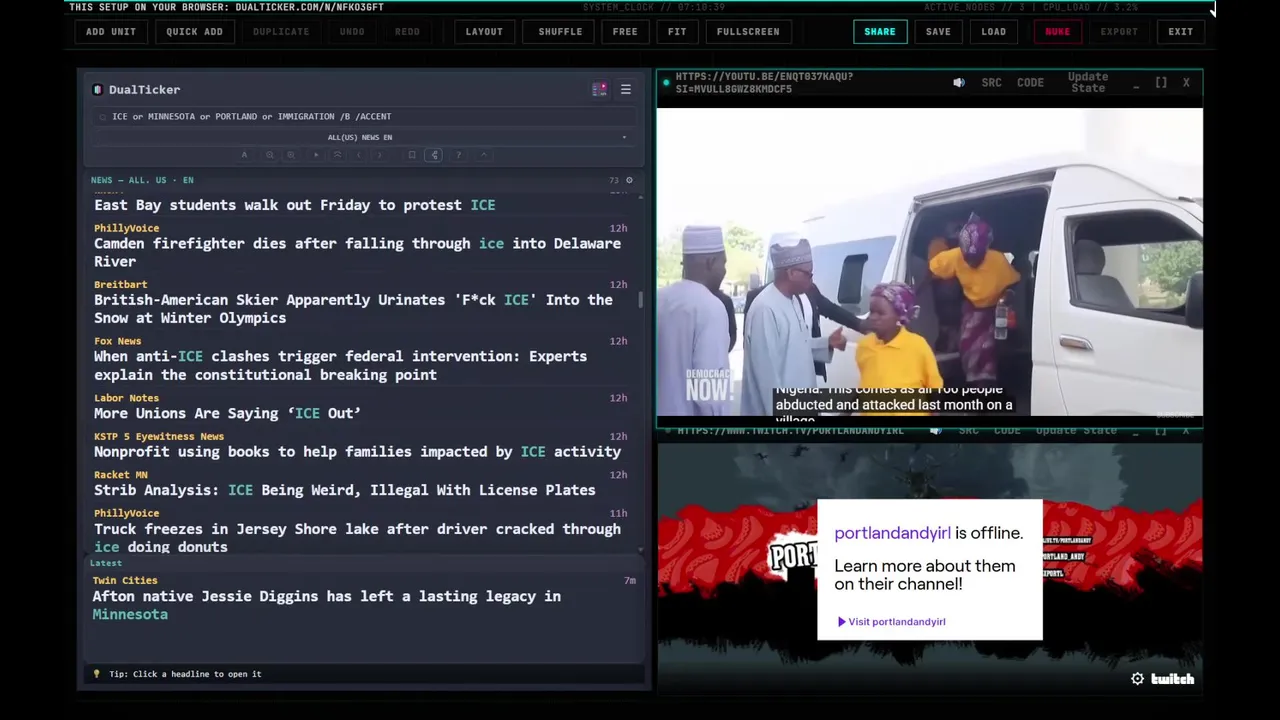Click LOAD in the top toolbar

point(993,31)
